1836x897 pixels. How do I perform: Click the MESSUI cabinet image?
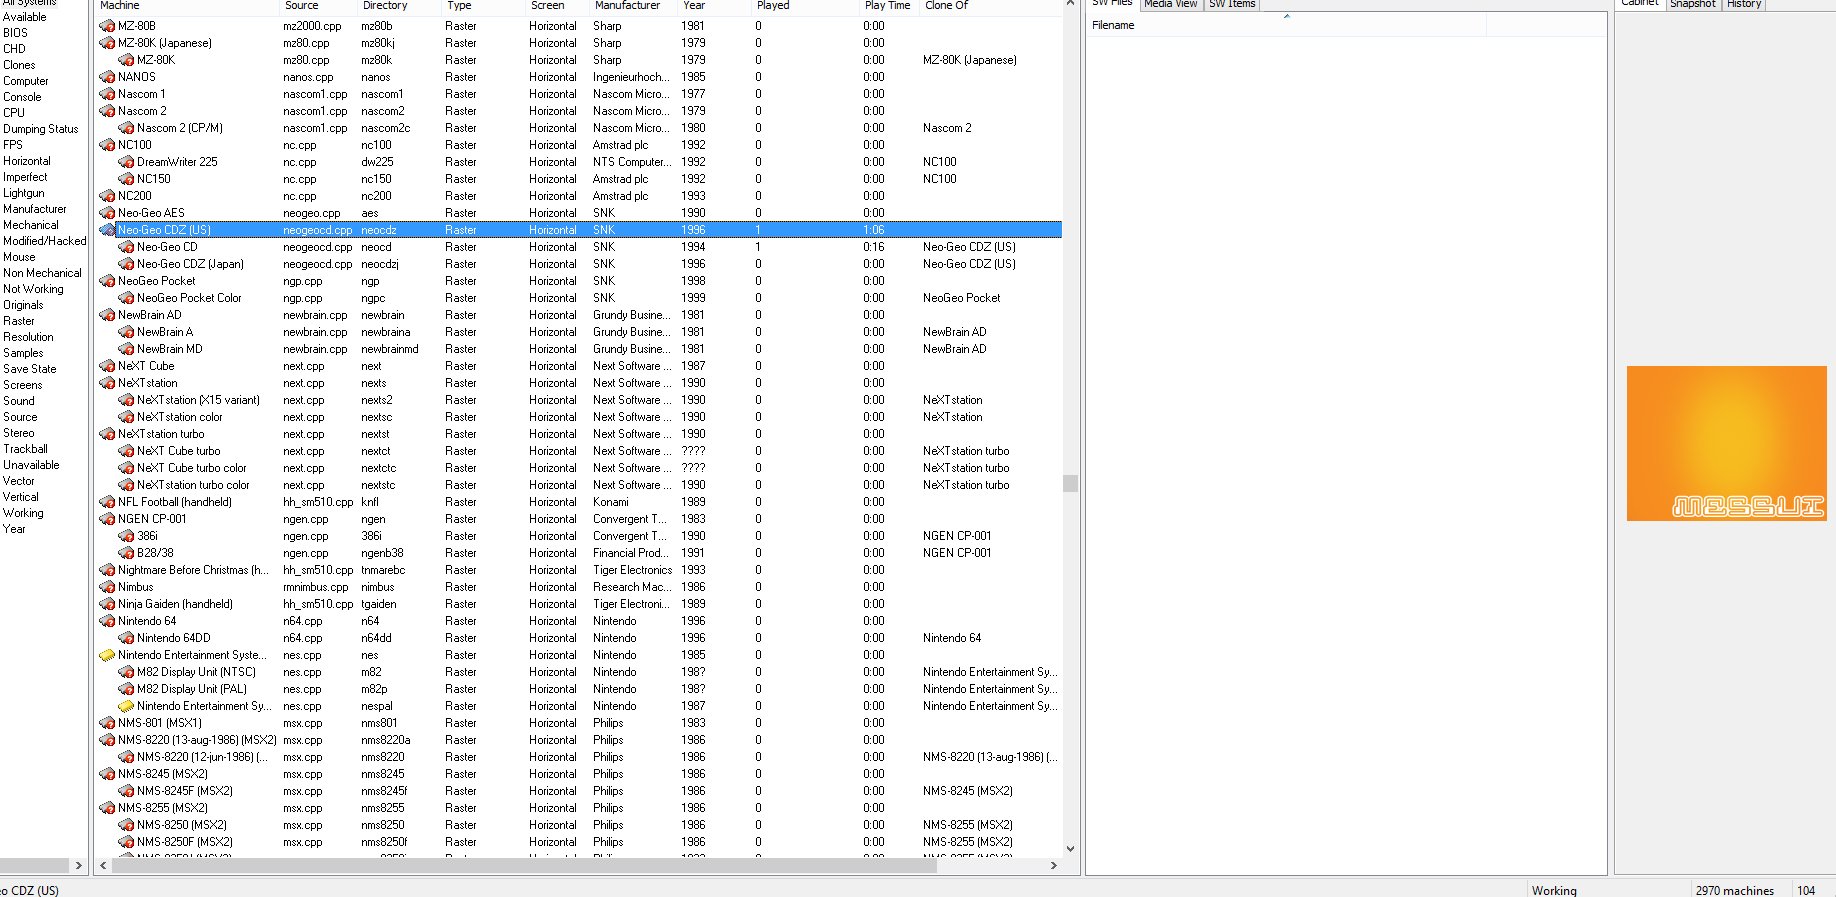[1726, 443]
